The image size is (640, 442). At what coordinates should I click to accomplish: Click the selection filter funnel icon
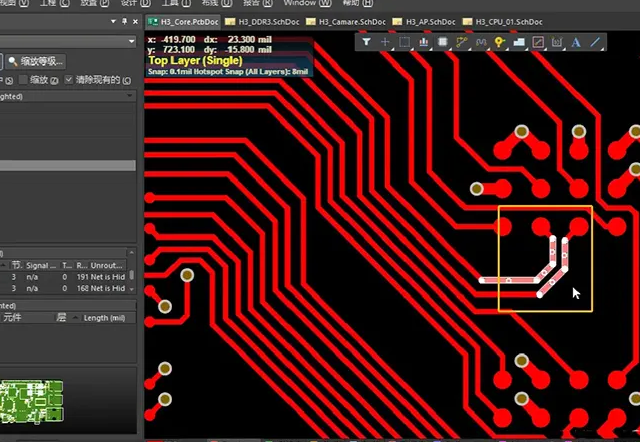(x=367, y=43)
